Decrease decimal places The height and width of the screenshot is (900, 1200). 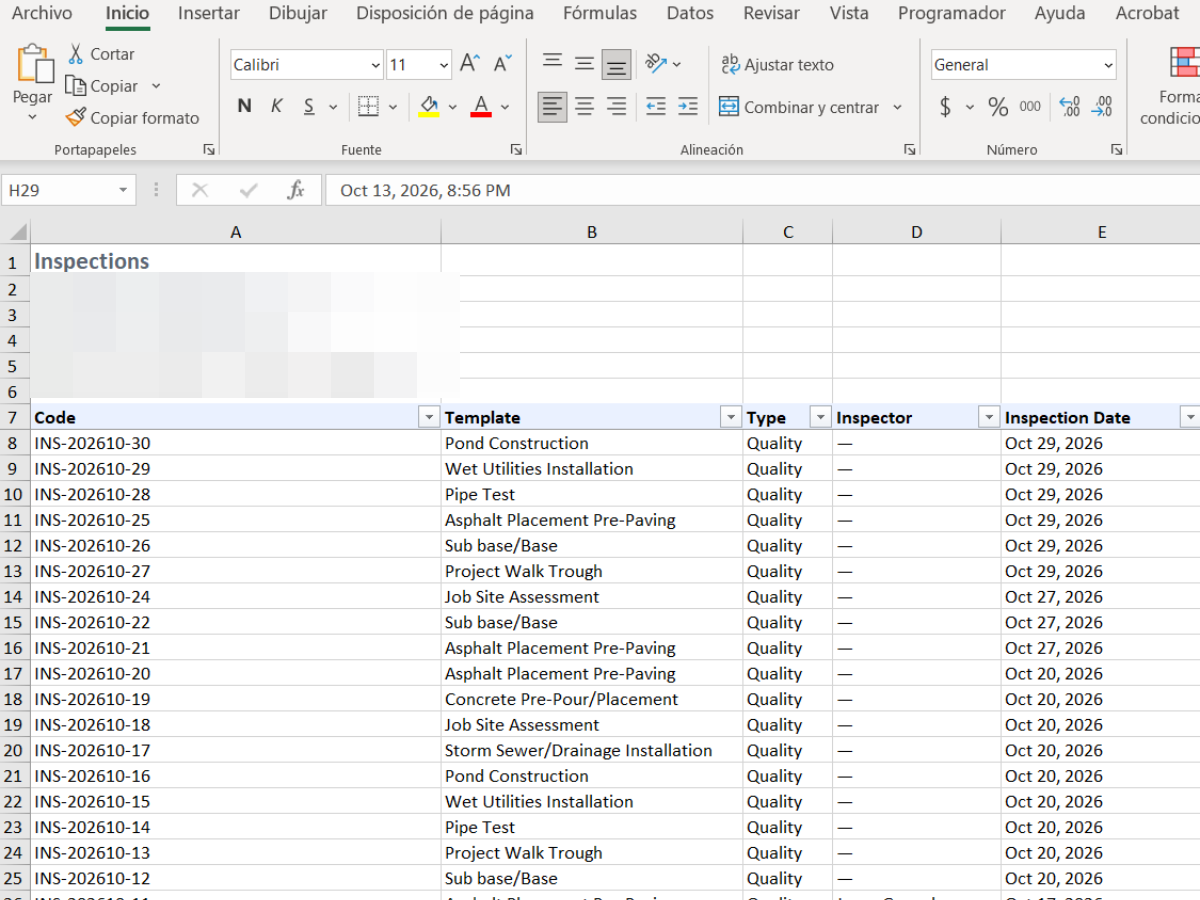(1102, 106)
